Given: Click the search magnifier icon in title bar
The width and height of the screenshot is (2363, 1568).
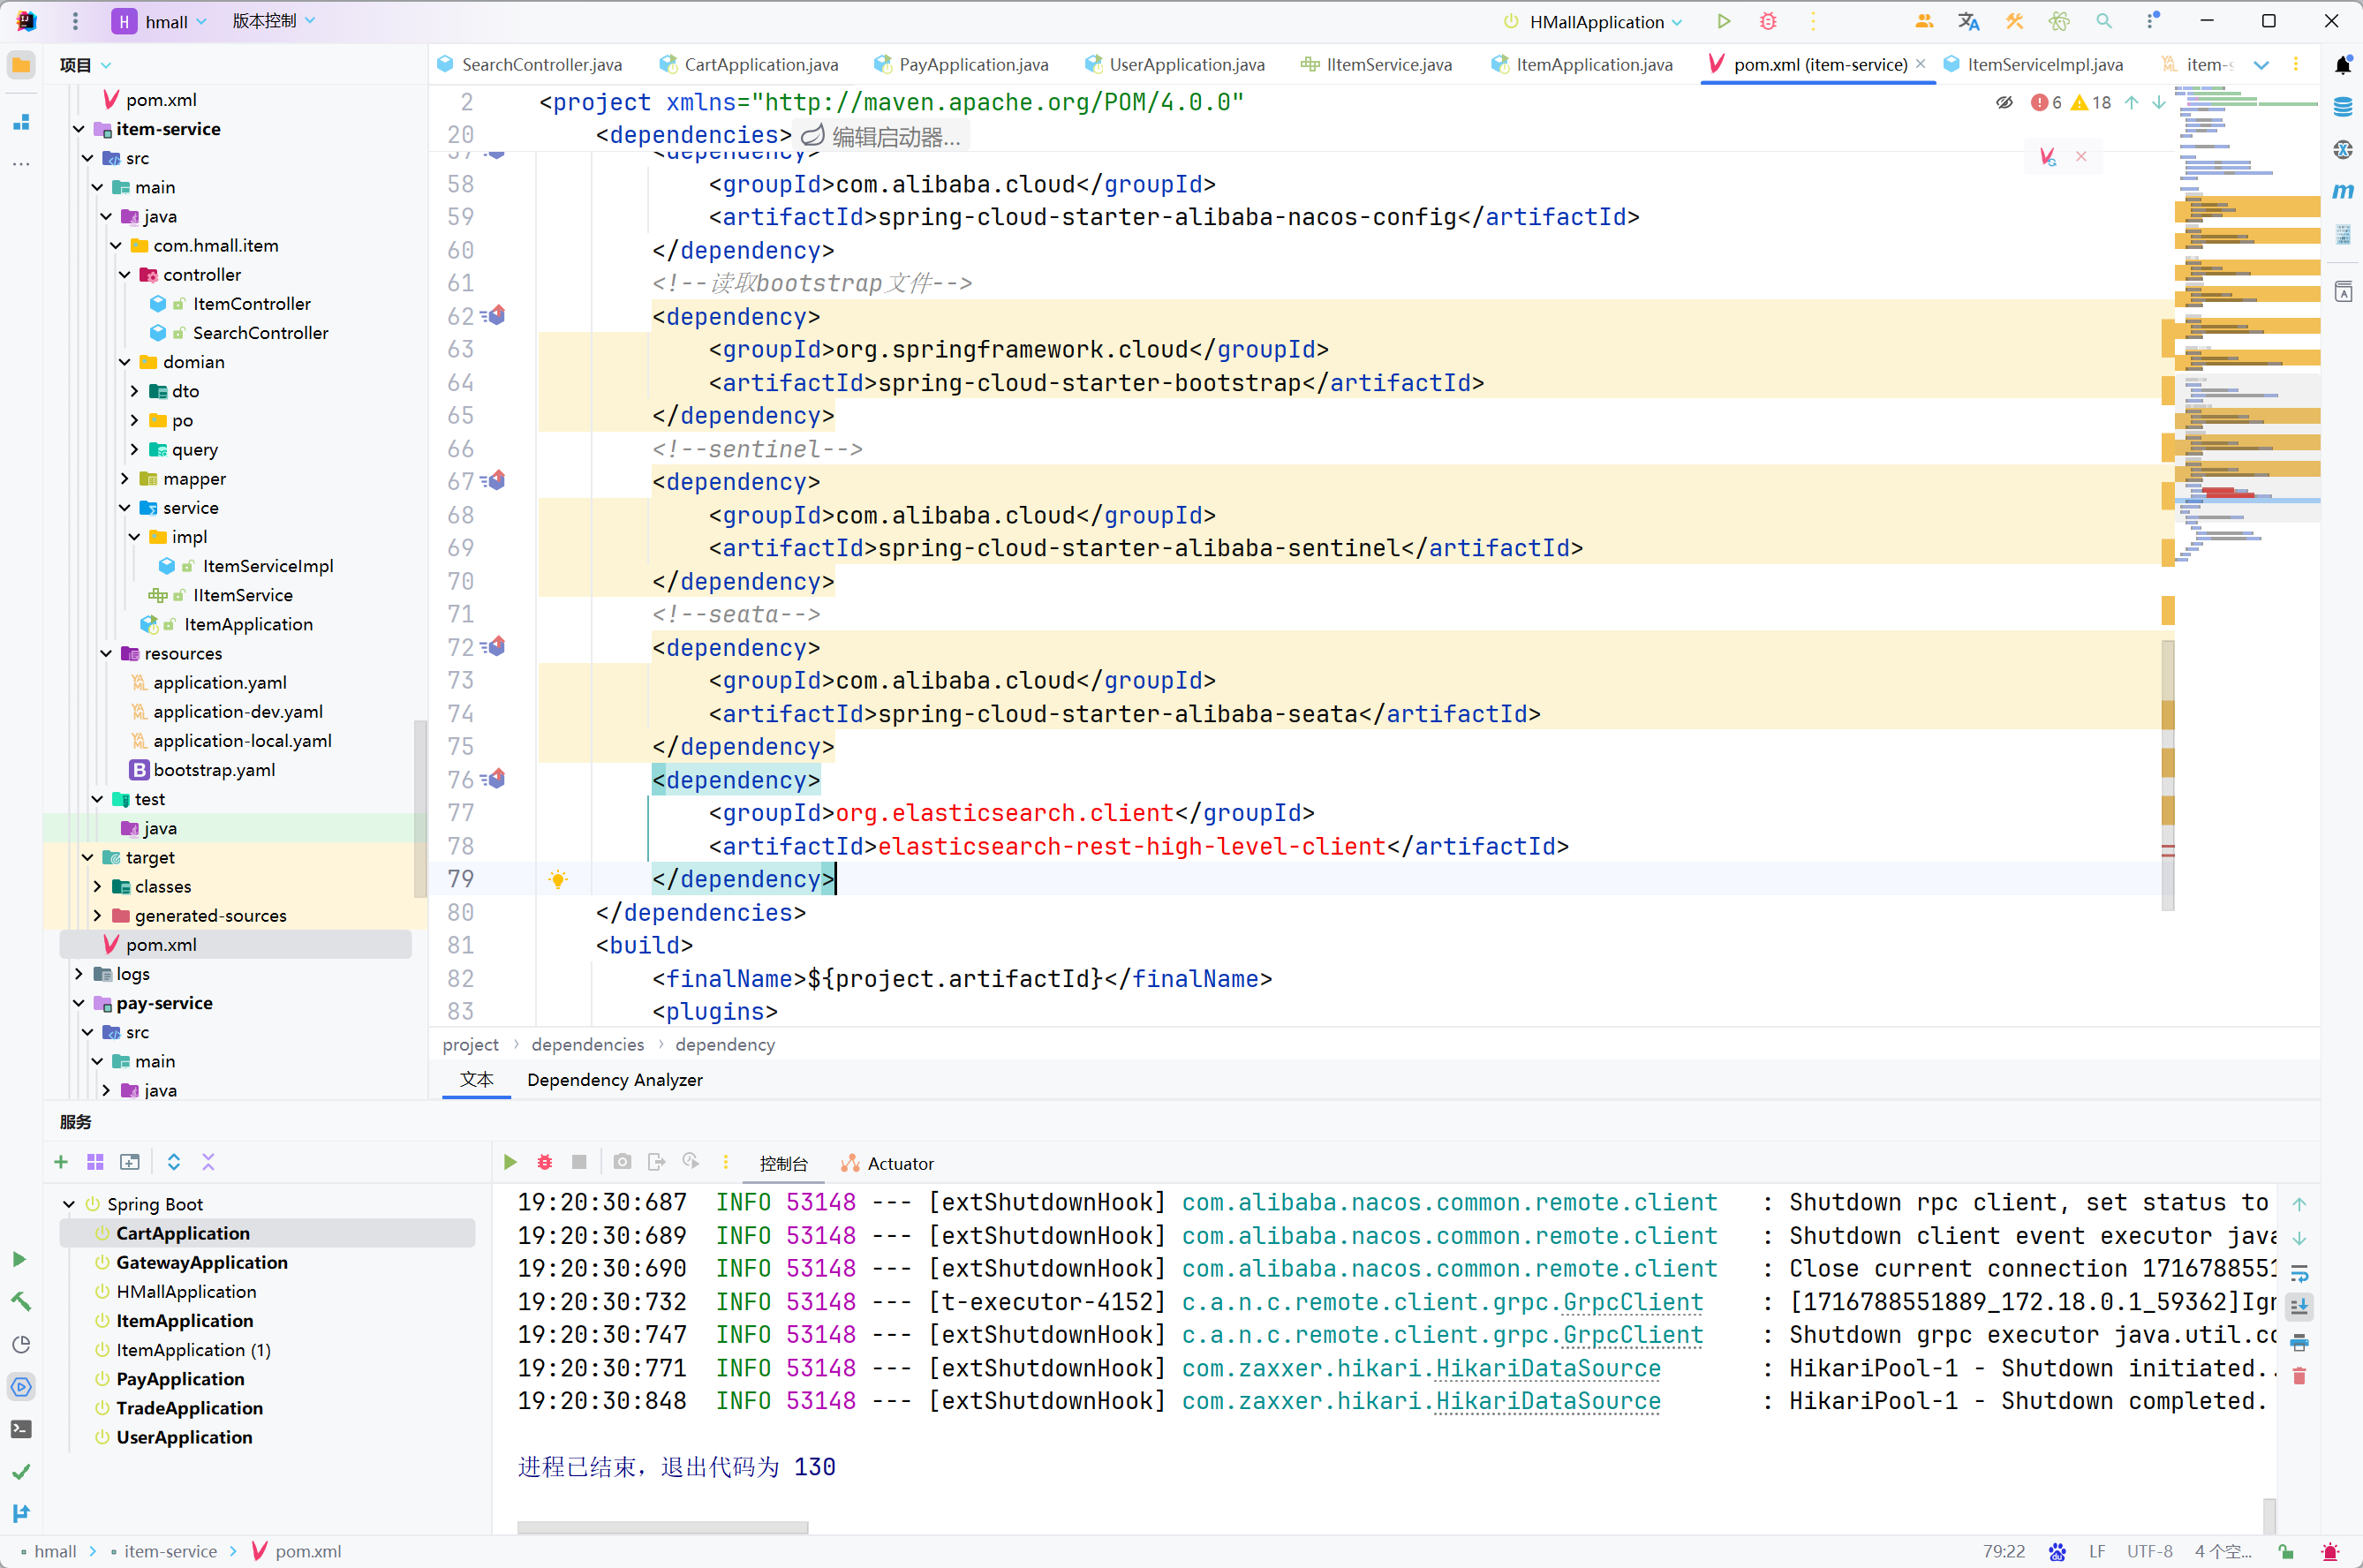Looking at the screenshot, I should [x=2104, y=21].
